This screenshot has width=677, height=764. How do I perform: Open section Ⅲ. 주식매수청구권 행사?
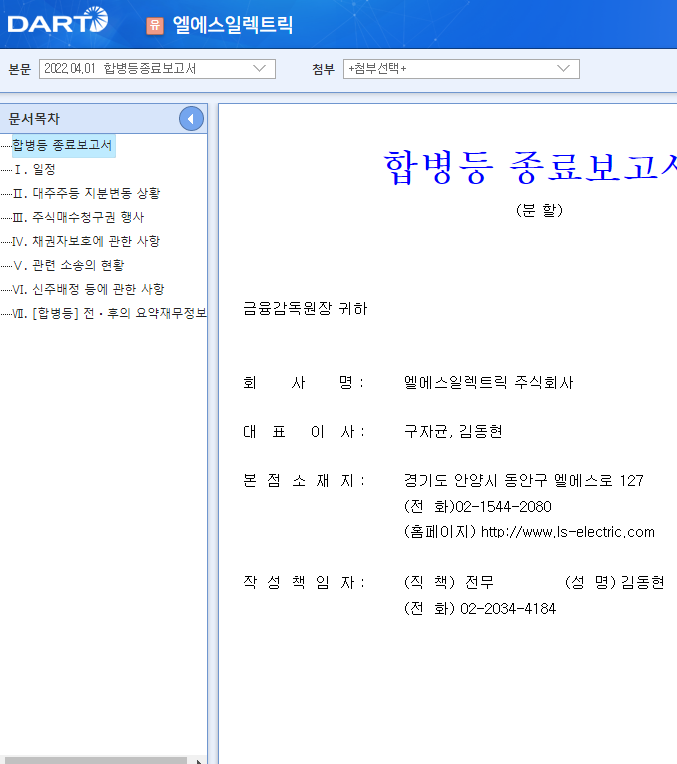[78, 217]
